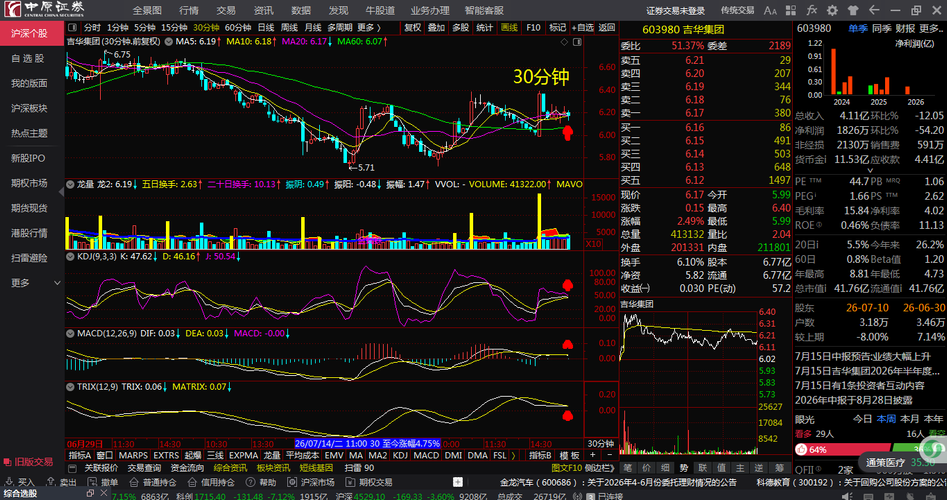
Task: Open the 指标A indicator group menu
Action: [80, 455]
